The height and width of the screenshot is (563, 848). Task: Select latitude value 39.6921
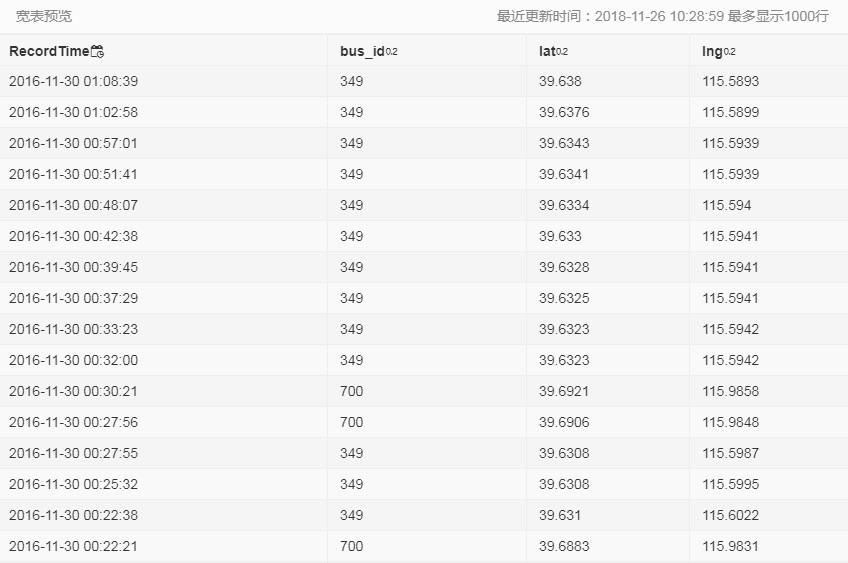click(564, 392)
